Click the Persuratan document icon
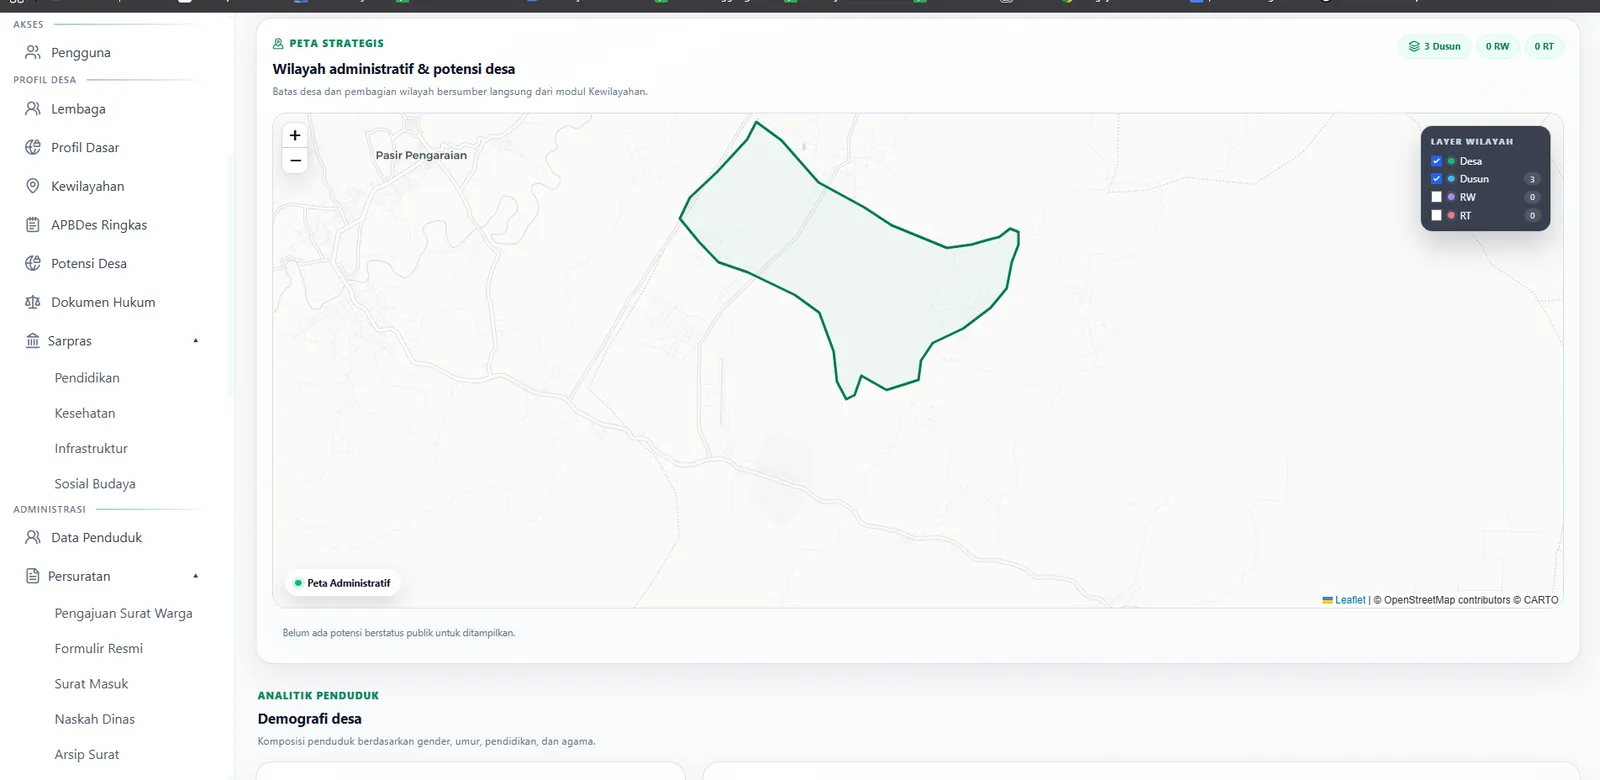Viewport: 1600px width, 780px height. pos(33,576)
